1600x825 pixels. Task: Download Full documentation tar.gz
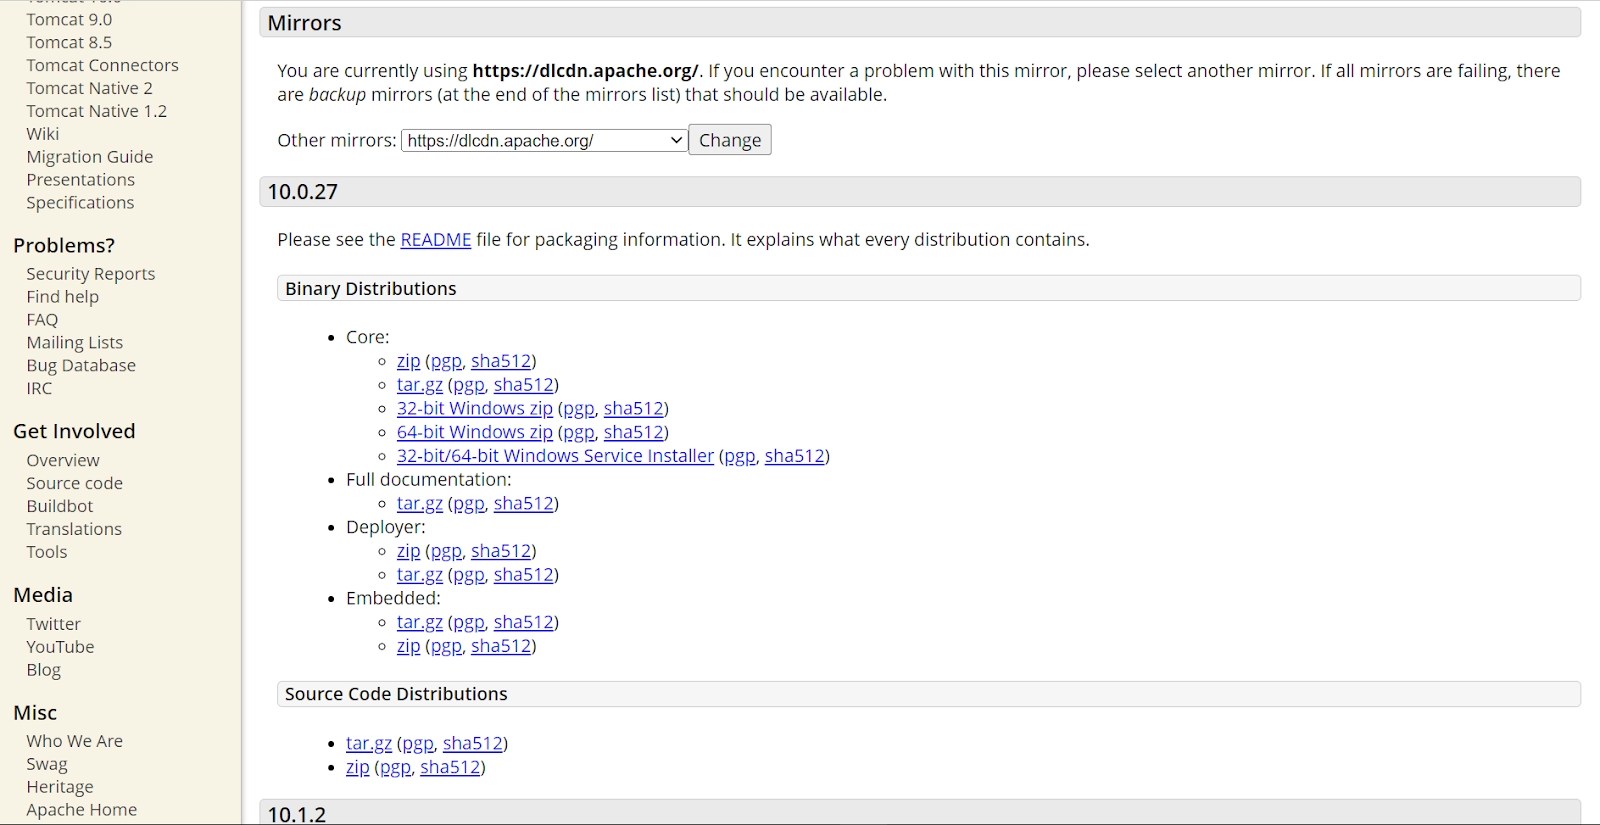420,504
